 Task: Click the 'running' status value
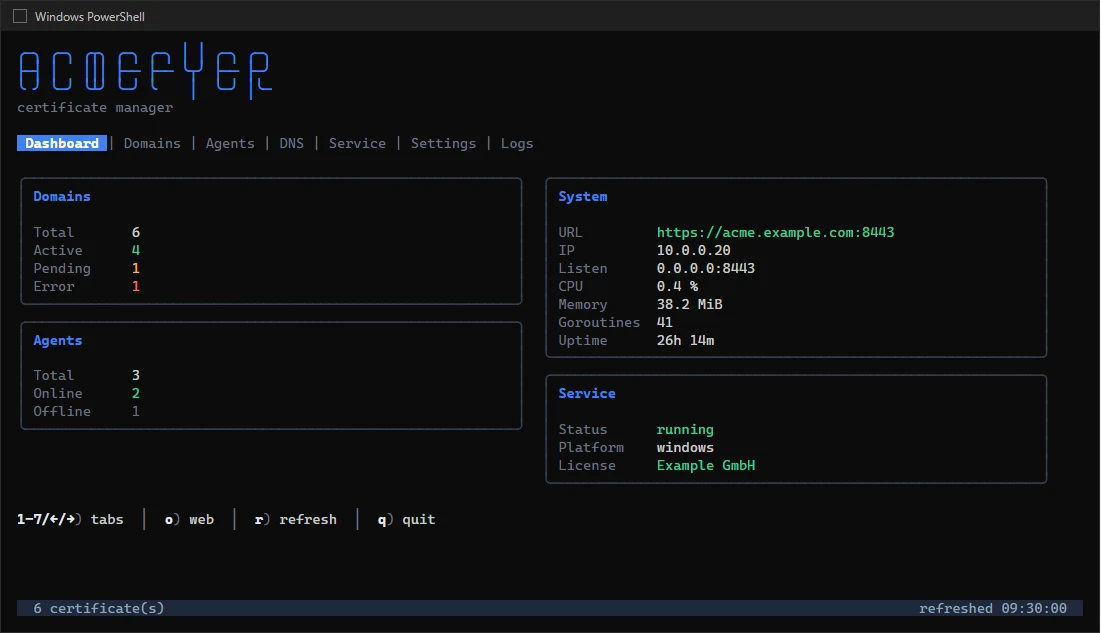coord(685,429)
